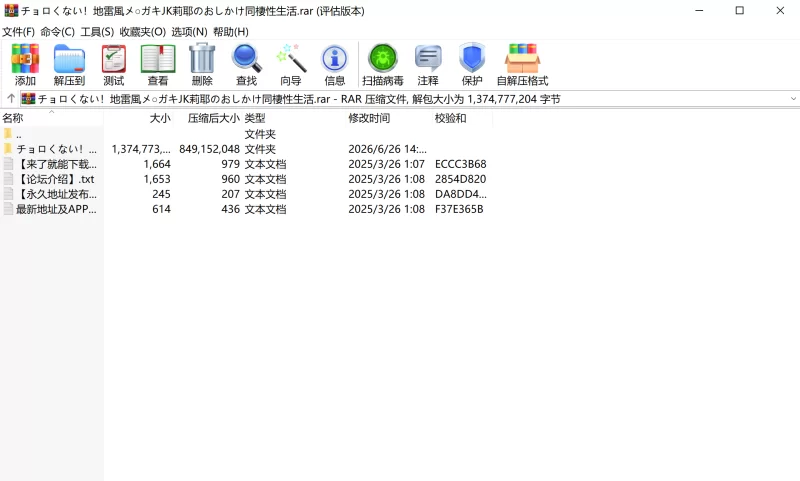Image resolution: width=800 pixels, height=481 pixels.
Task: Click the 删除 (Delete) trash icon
Action: [x=202, y=59]
